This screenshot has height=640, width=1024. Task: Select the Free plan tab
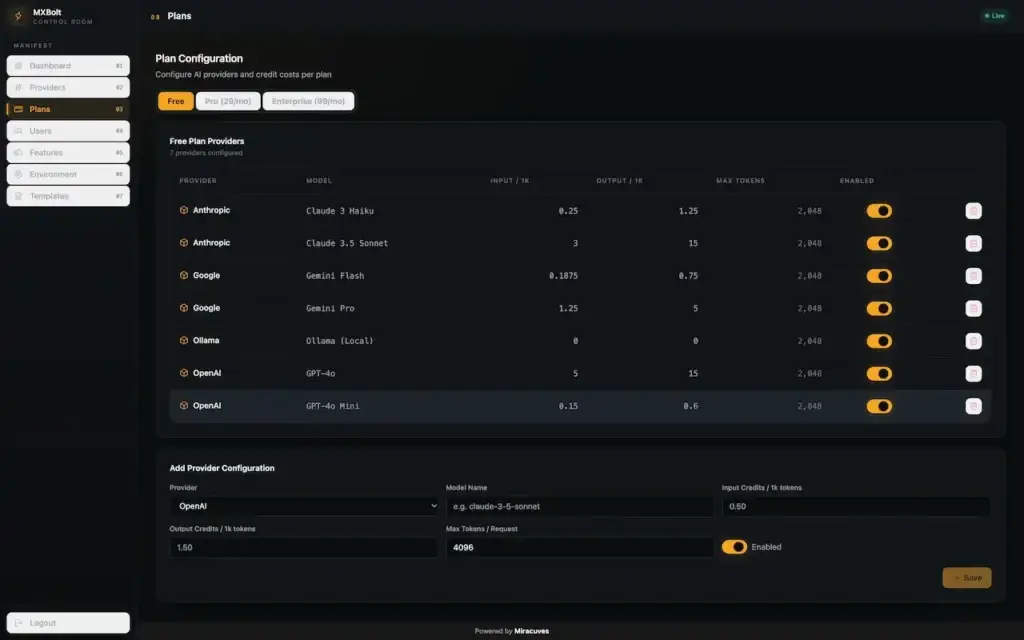coord(176,101)
